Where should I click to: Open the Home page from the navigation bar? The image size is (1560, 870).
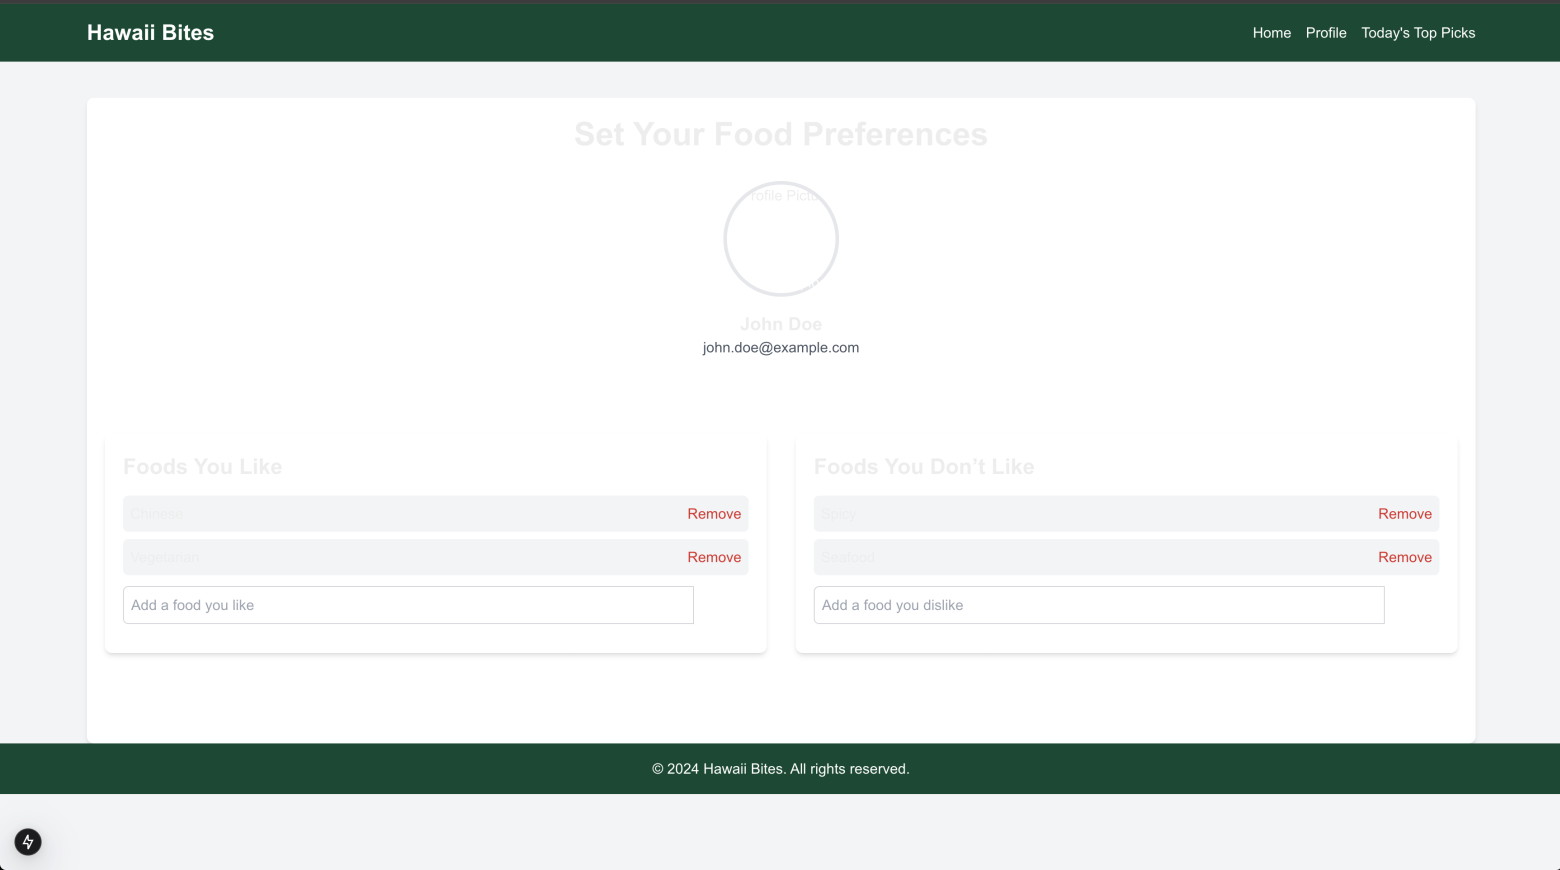point(1271,32)
